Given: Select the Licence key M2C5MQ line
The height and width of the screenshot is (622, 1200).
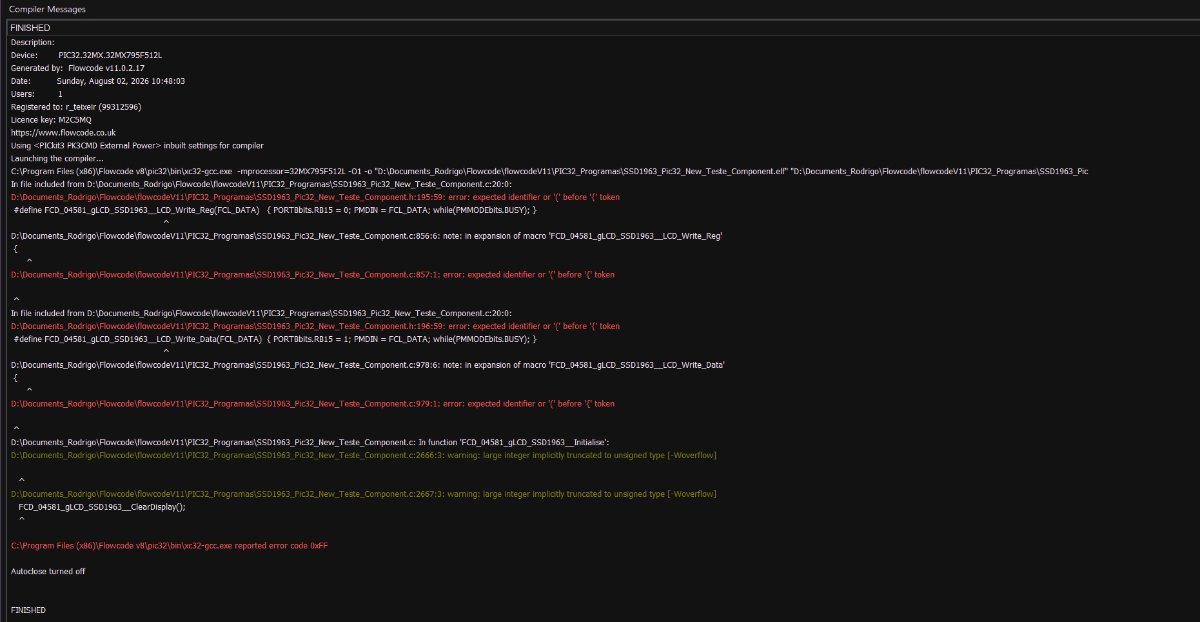Looking at the screenshot, I should point(50,119).
